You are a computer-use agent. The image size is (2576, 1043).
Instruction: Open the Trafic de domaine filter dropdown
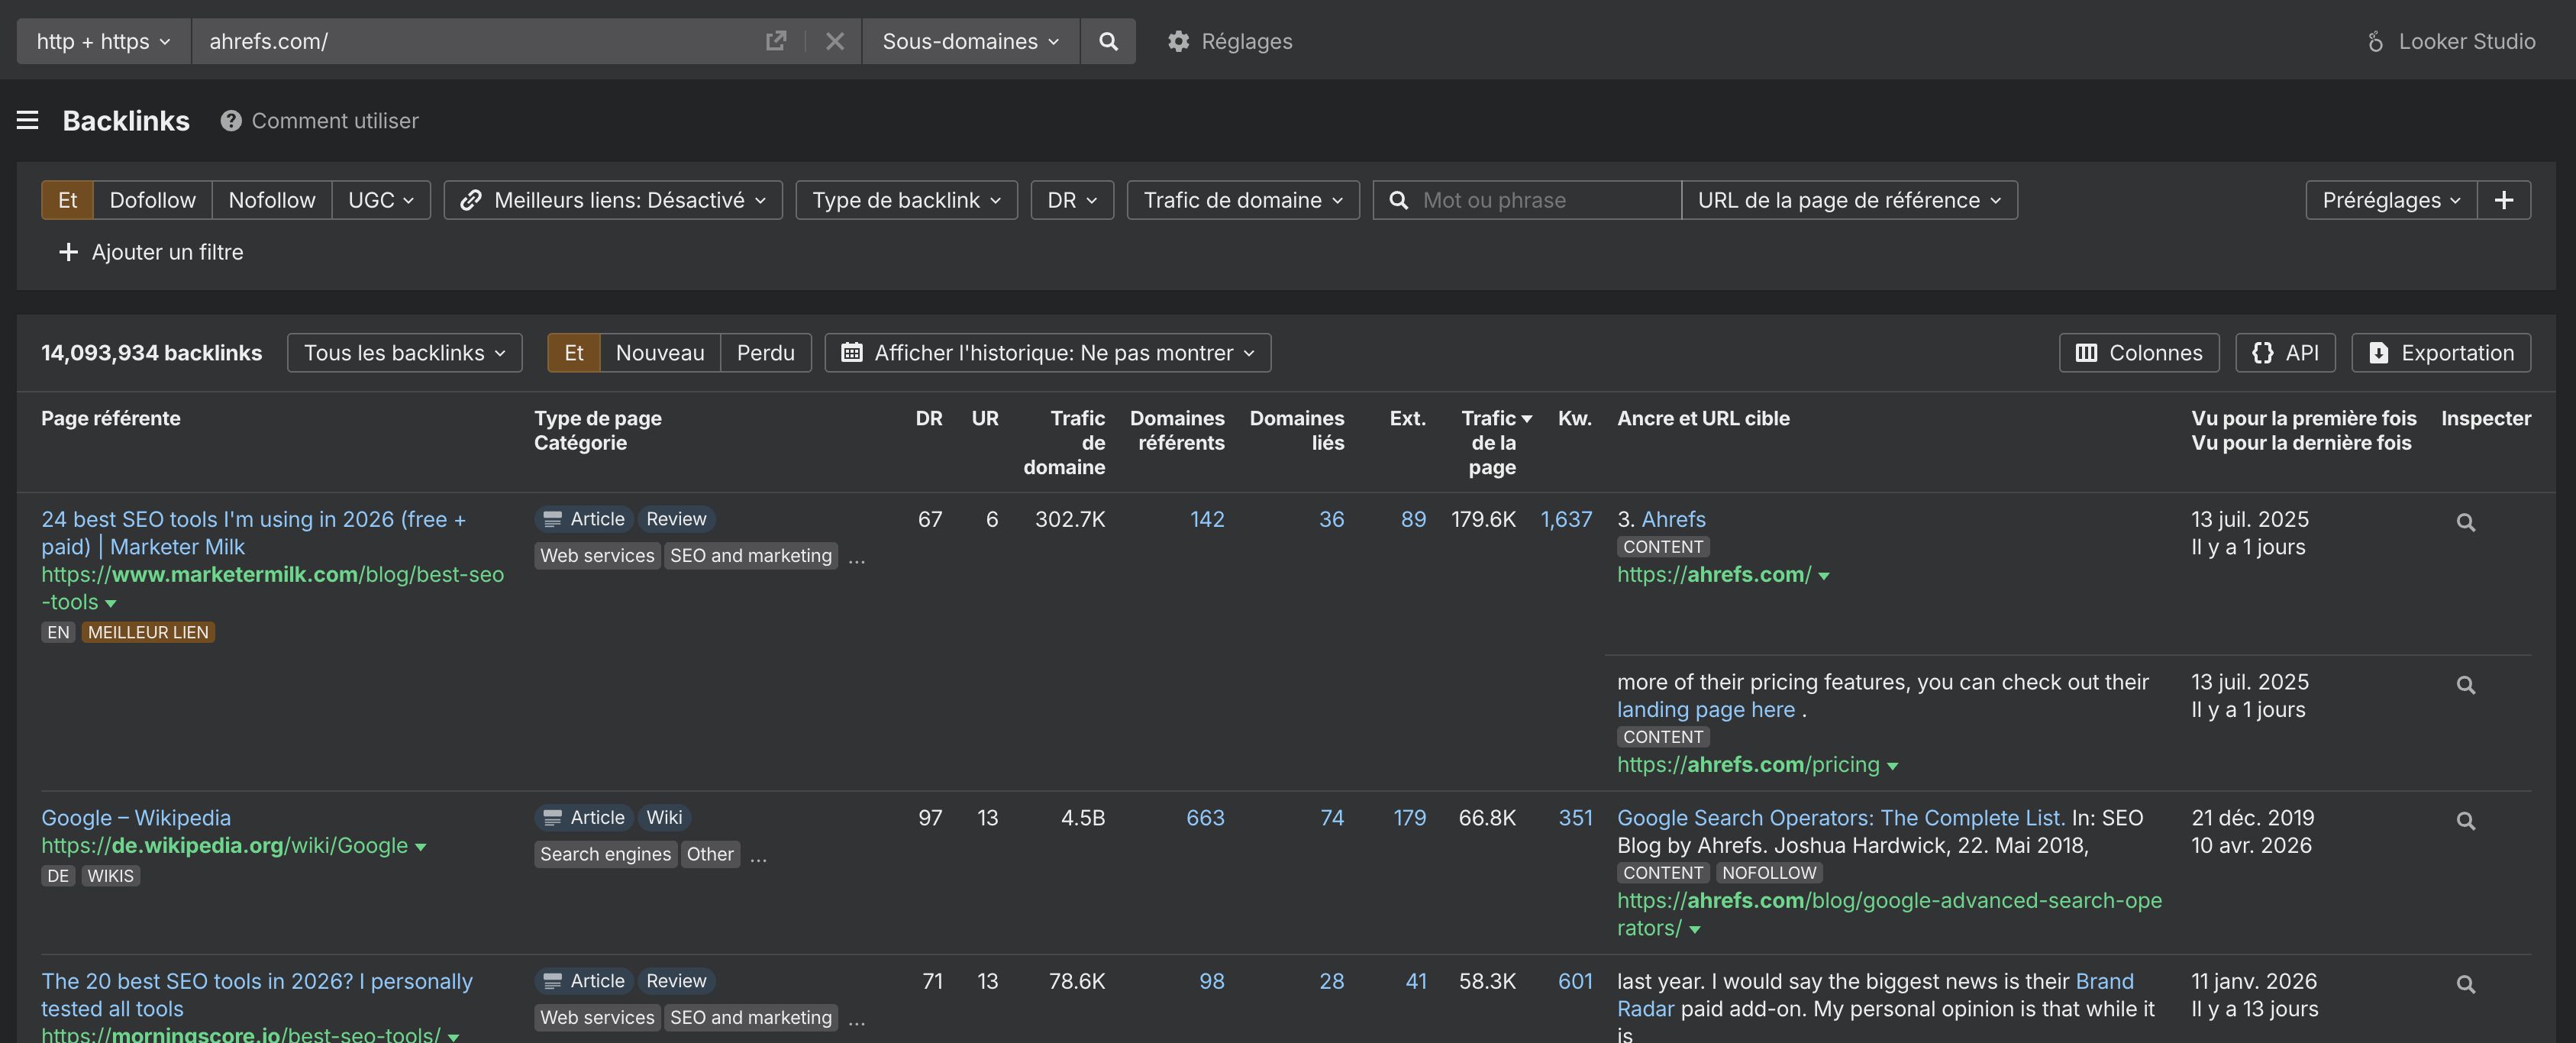coord(1243,200)
